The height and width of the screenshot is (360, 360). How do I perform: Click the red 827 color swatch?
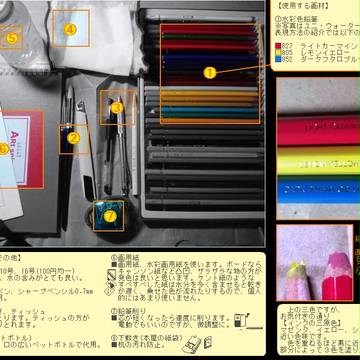point(279,46)
